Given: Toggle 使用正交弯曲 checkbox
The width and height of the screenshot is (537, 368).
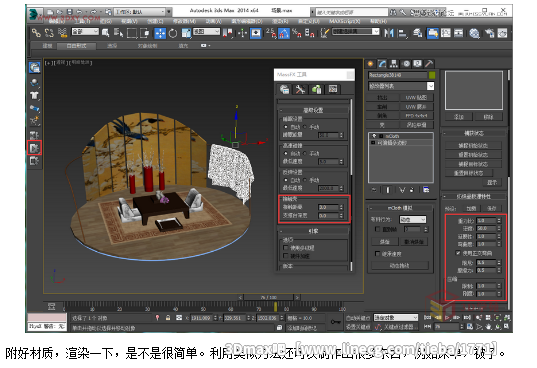Looking at the screenshot, I should (x=458, y=253).
